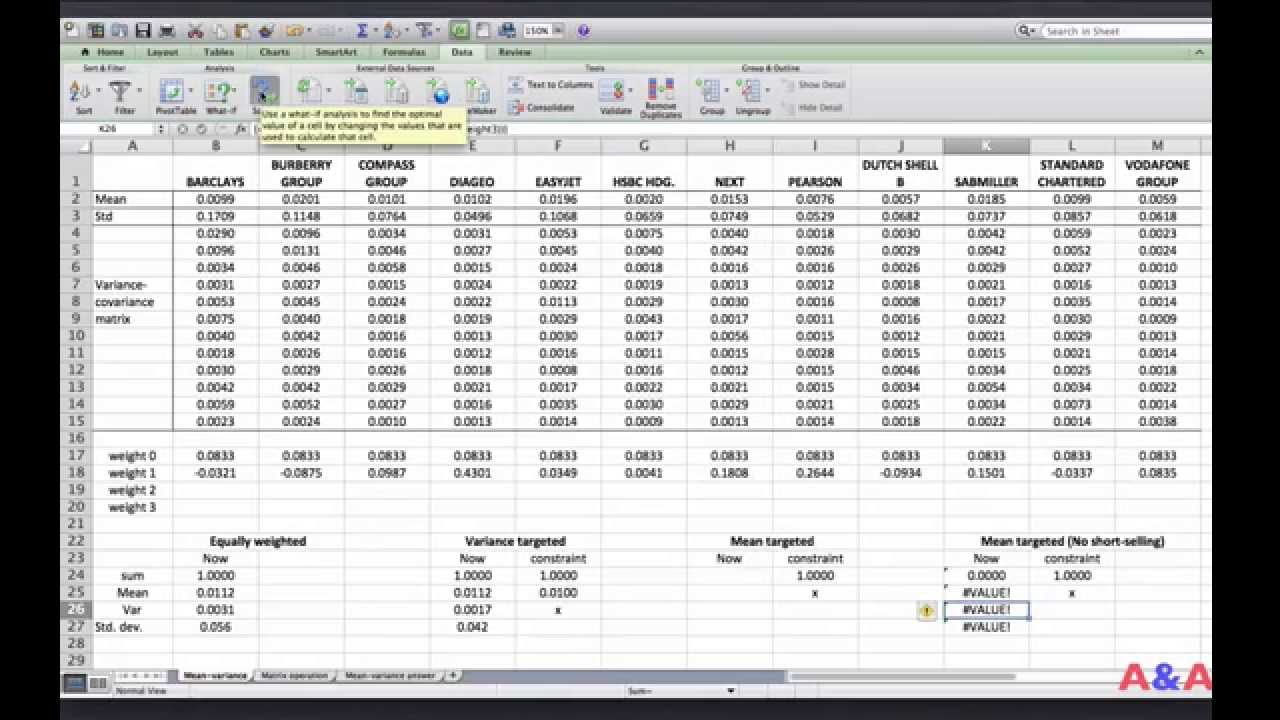This screenshot has width=1280, height=720.
Task: Click the error warning icon beside #VALUE!
Action: click(x=927, y=610)
